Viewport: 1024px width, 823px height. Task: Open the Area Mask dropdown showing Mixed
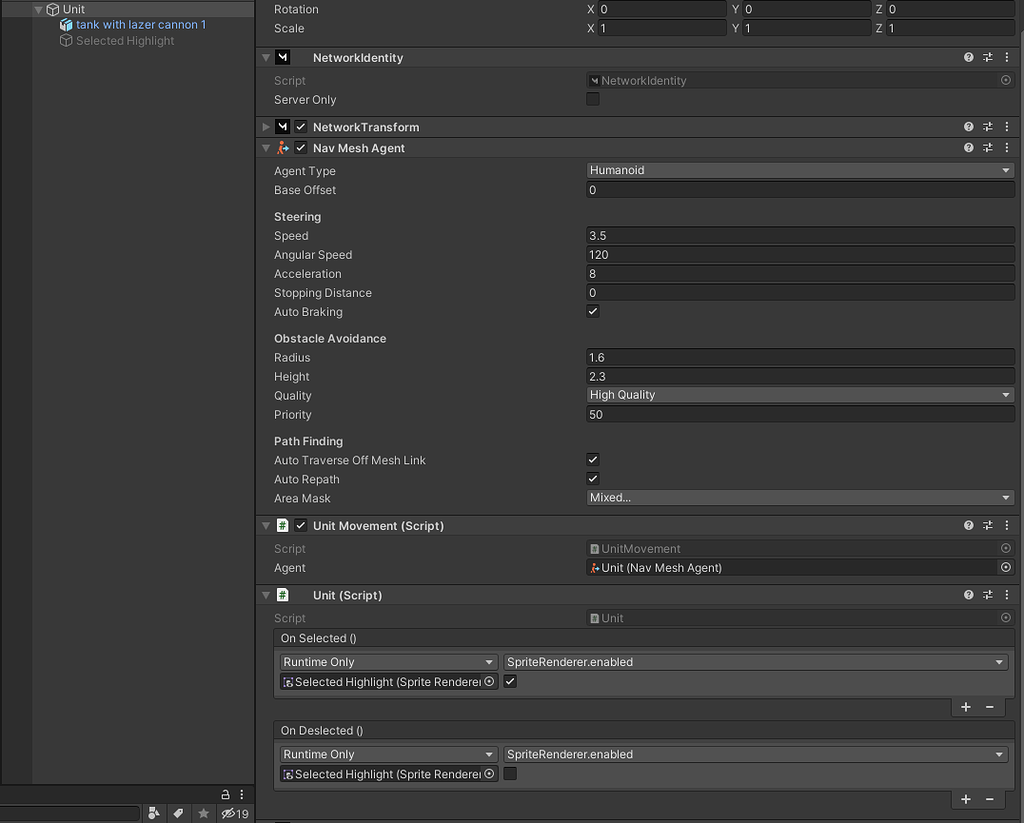798,497
